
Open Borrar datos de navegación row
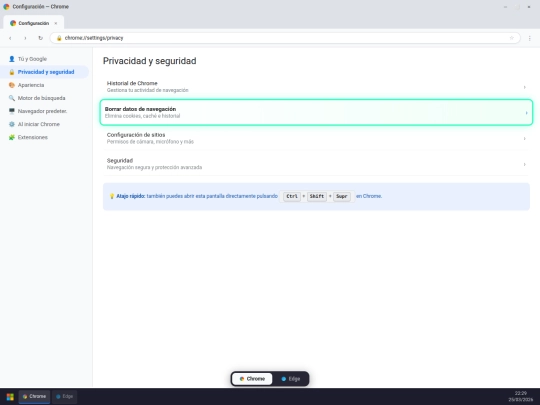pyautogui.click(x=316, y=112)
